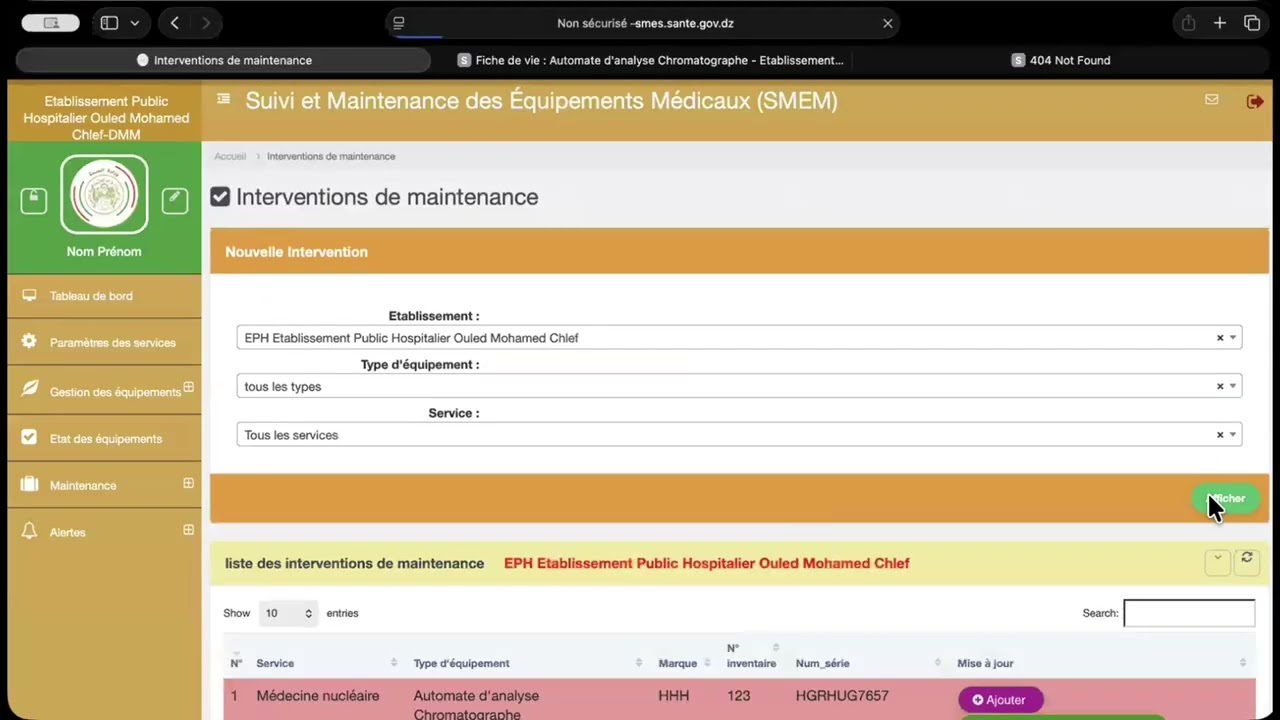Viewport: 1280px width, 720px height.
Task: Click the Médecine nucléaire service cell
Action: click(x=318, y=696)
